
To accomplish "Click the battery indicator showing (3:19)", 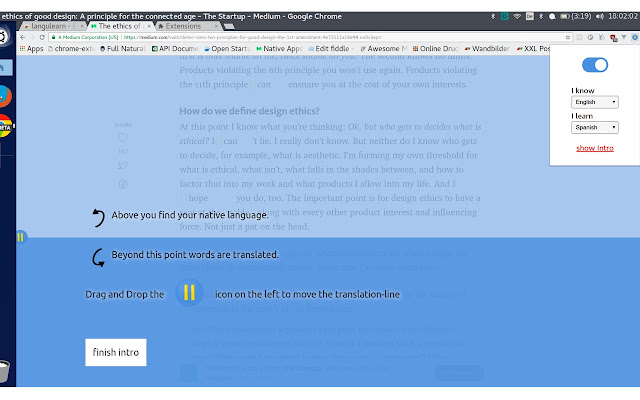I will (x=576, y=16).
